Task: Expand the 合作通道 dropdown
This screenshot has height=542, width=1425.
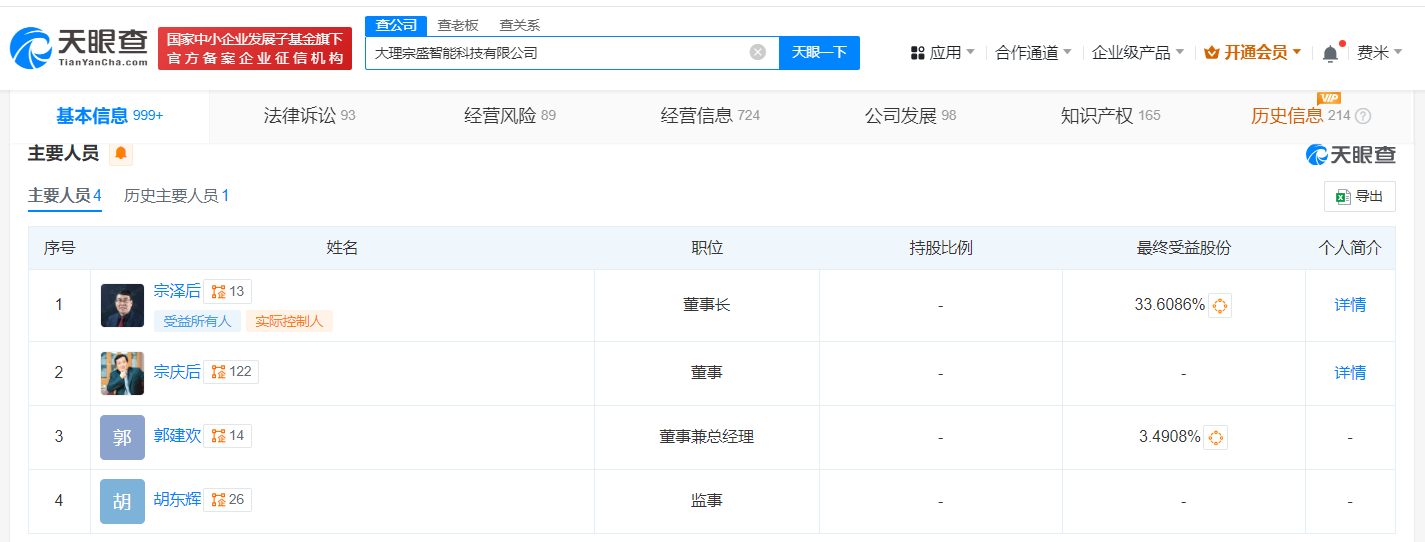Action: point(1033,53)
